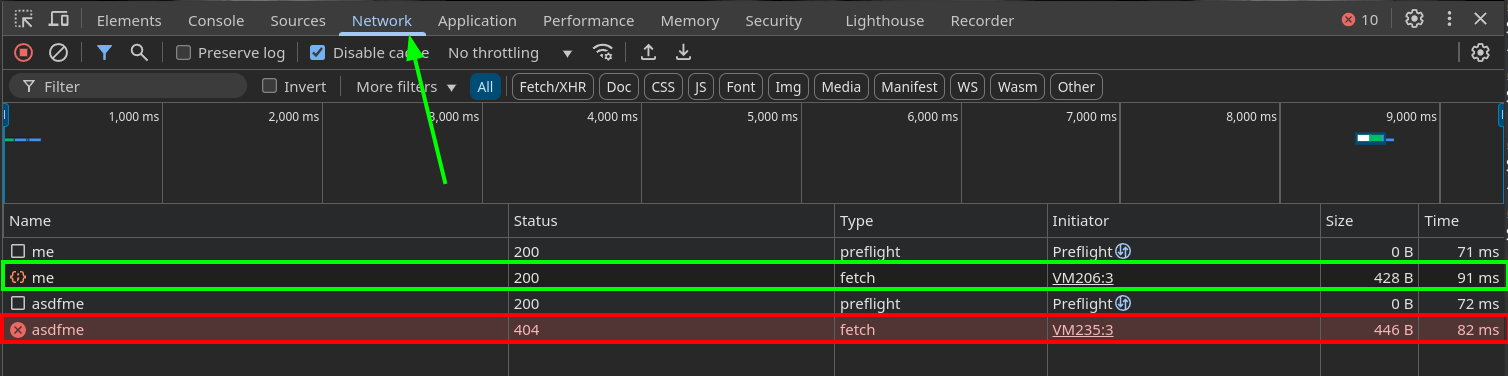Filter requests by Fetch/XHR
The width and height of the screenshot is (1508, 376).
click(x=553, y=87)
